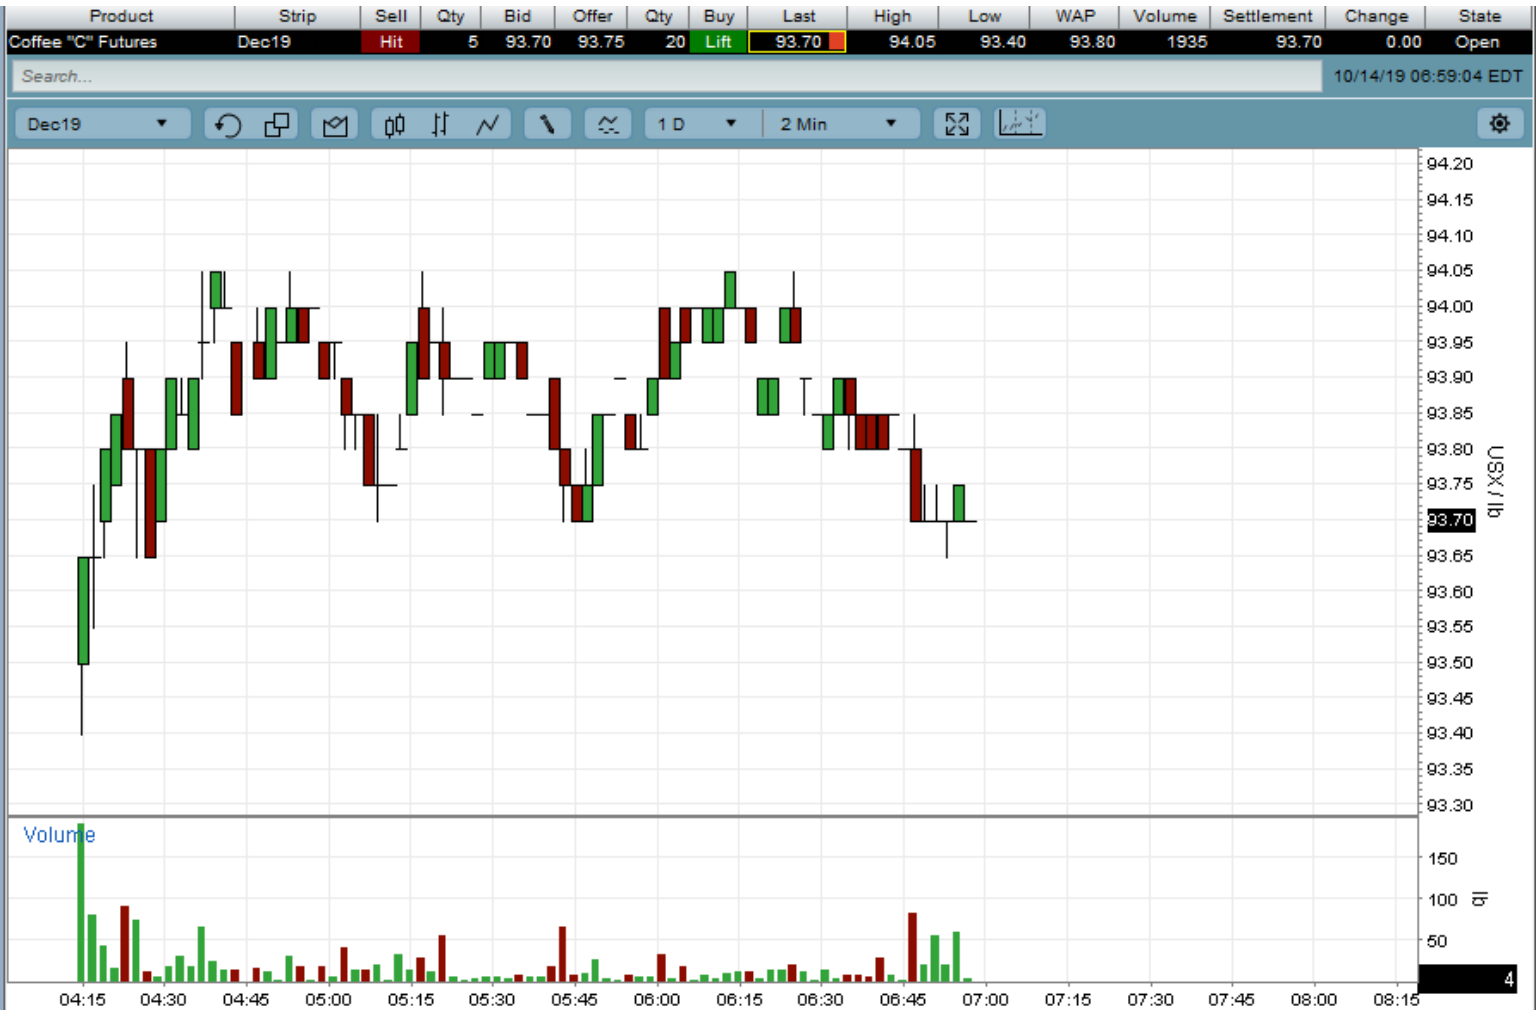Open chart settings gear icon

1499,123
